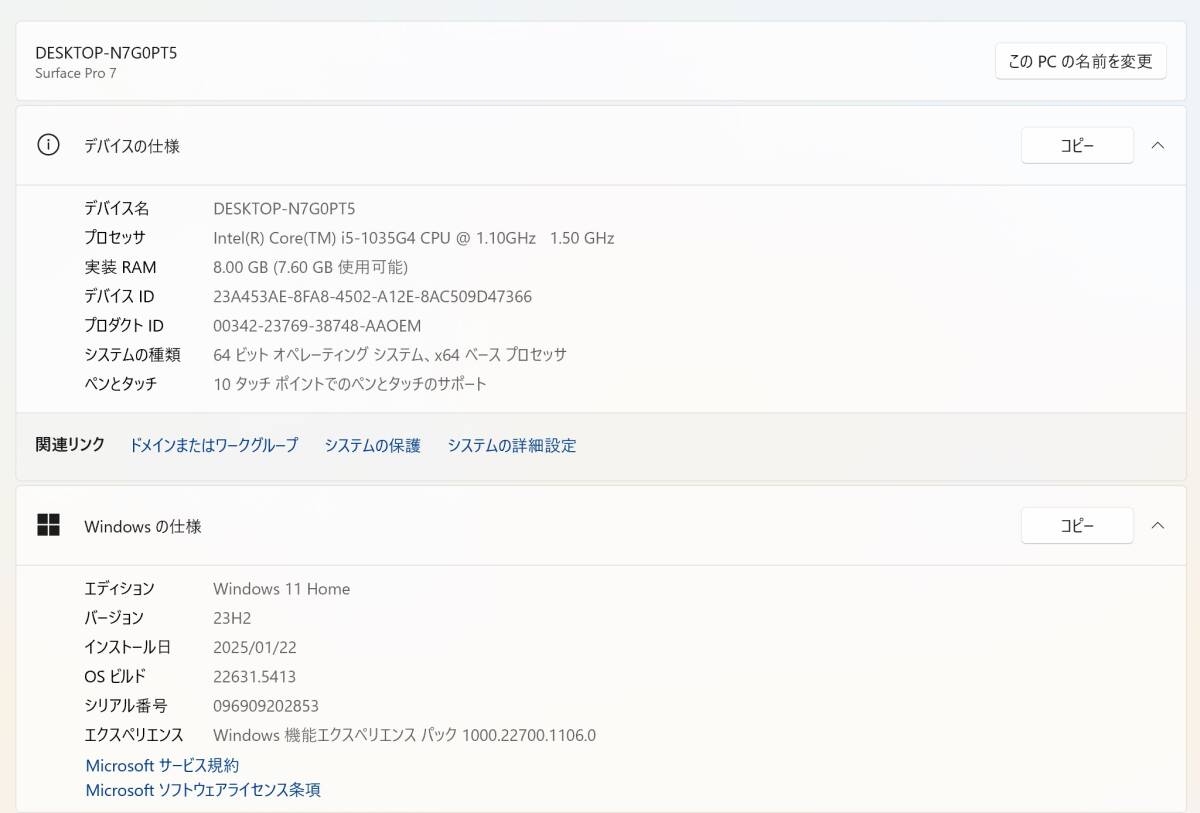Click the Windows logo icon beside Windows の仕様
This screenshot has height=813, width=1200.
[x=48, y=525]
